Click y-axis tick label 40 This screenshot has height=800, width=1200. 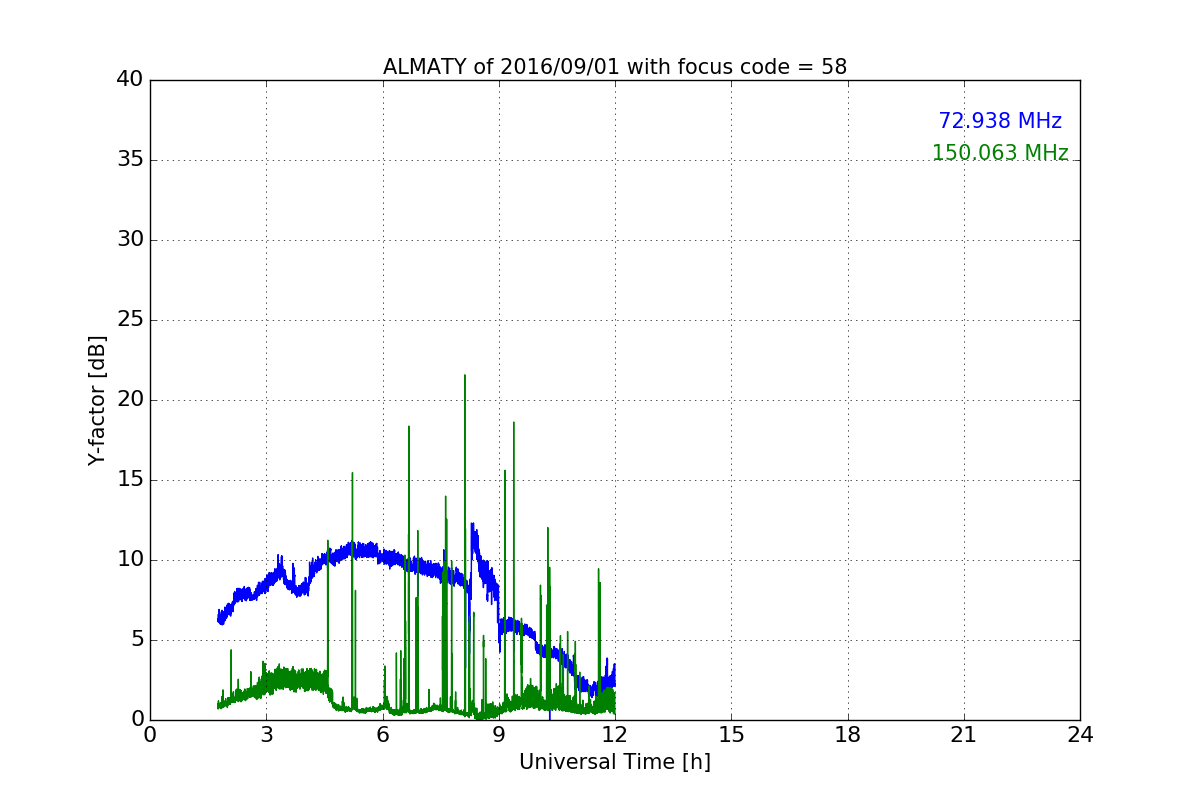[129, 80]
